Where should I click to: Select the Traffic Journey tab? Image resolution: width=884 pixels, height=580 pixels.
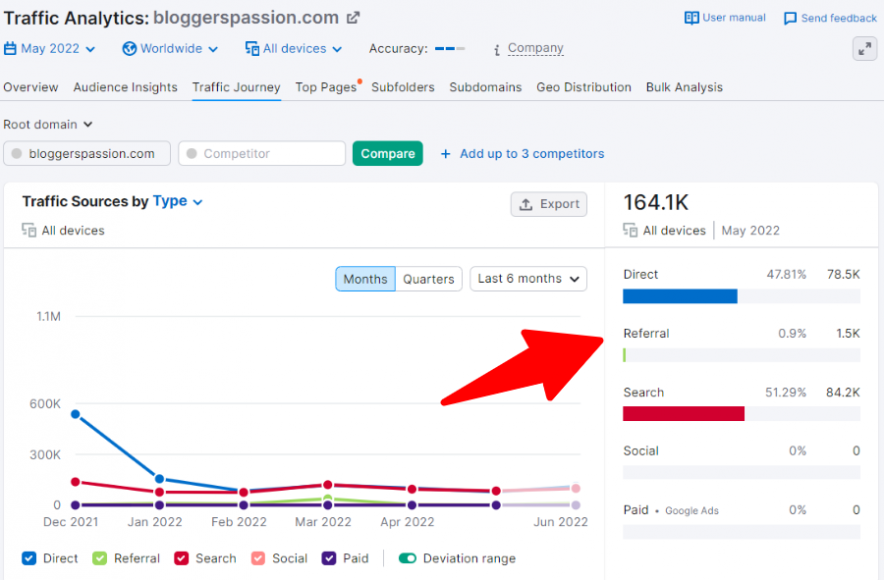point(236,87)
